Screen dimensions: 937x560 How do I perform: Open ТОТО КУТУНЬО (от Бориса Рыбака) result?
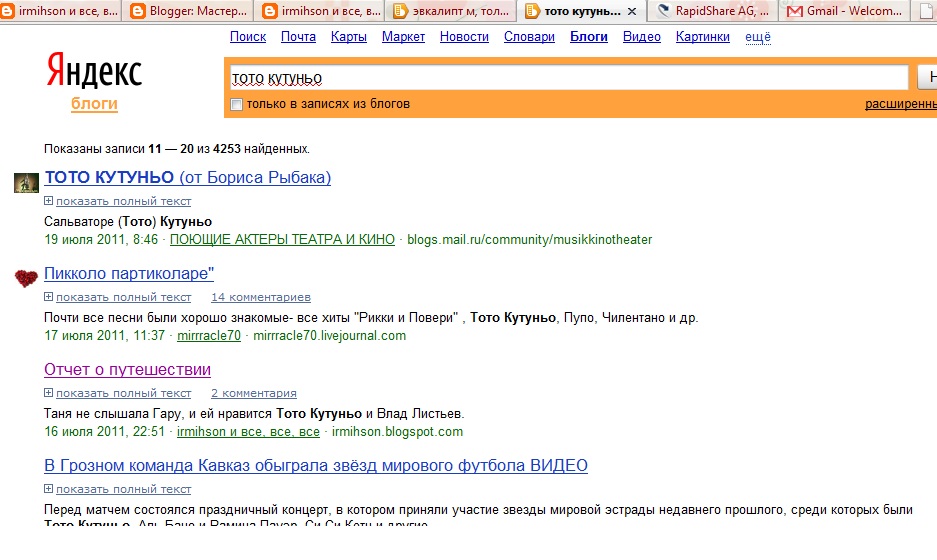point(188,178)
